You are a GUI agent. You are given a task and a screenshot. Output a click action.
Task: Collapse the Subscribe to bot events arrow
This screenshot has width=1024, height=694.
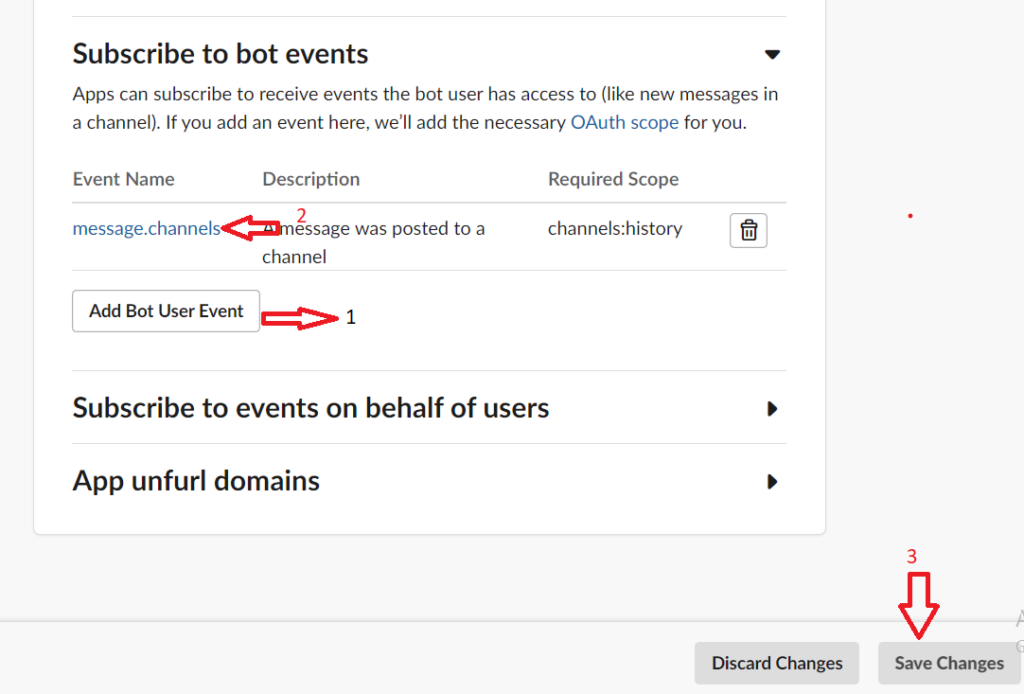click(771, 54)
